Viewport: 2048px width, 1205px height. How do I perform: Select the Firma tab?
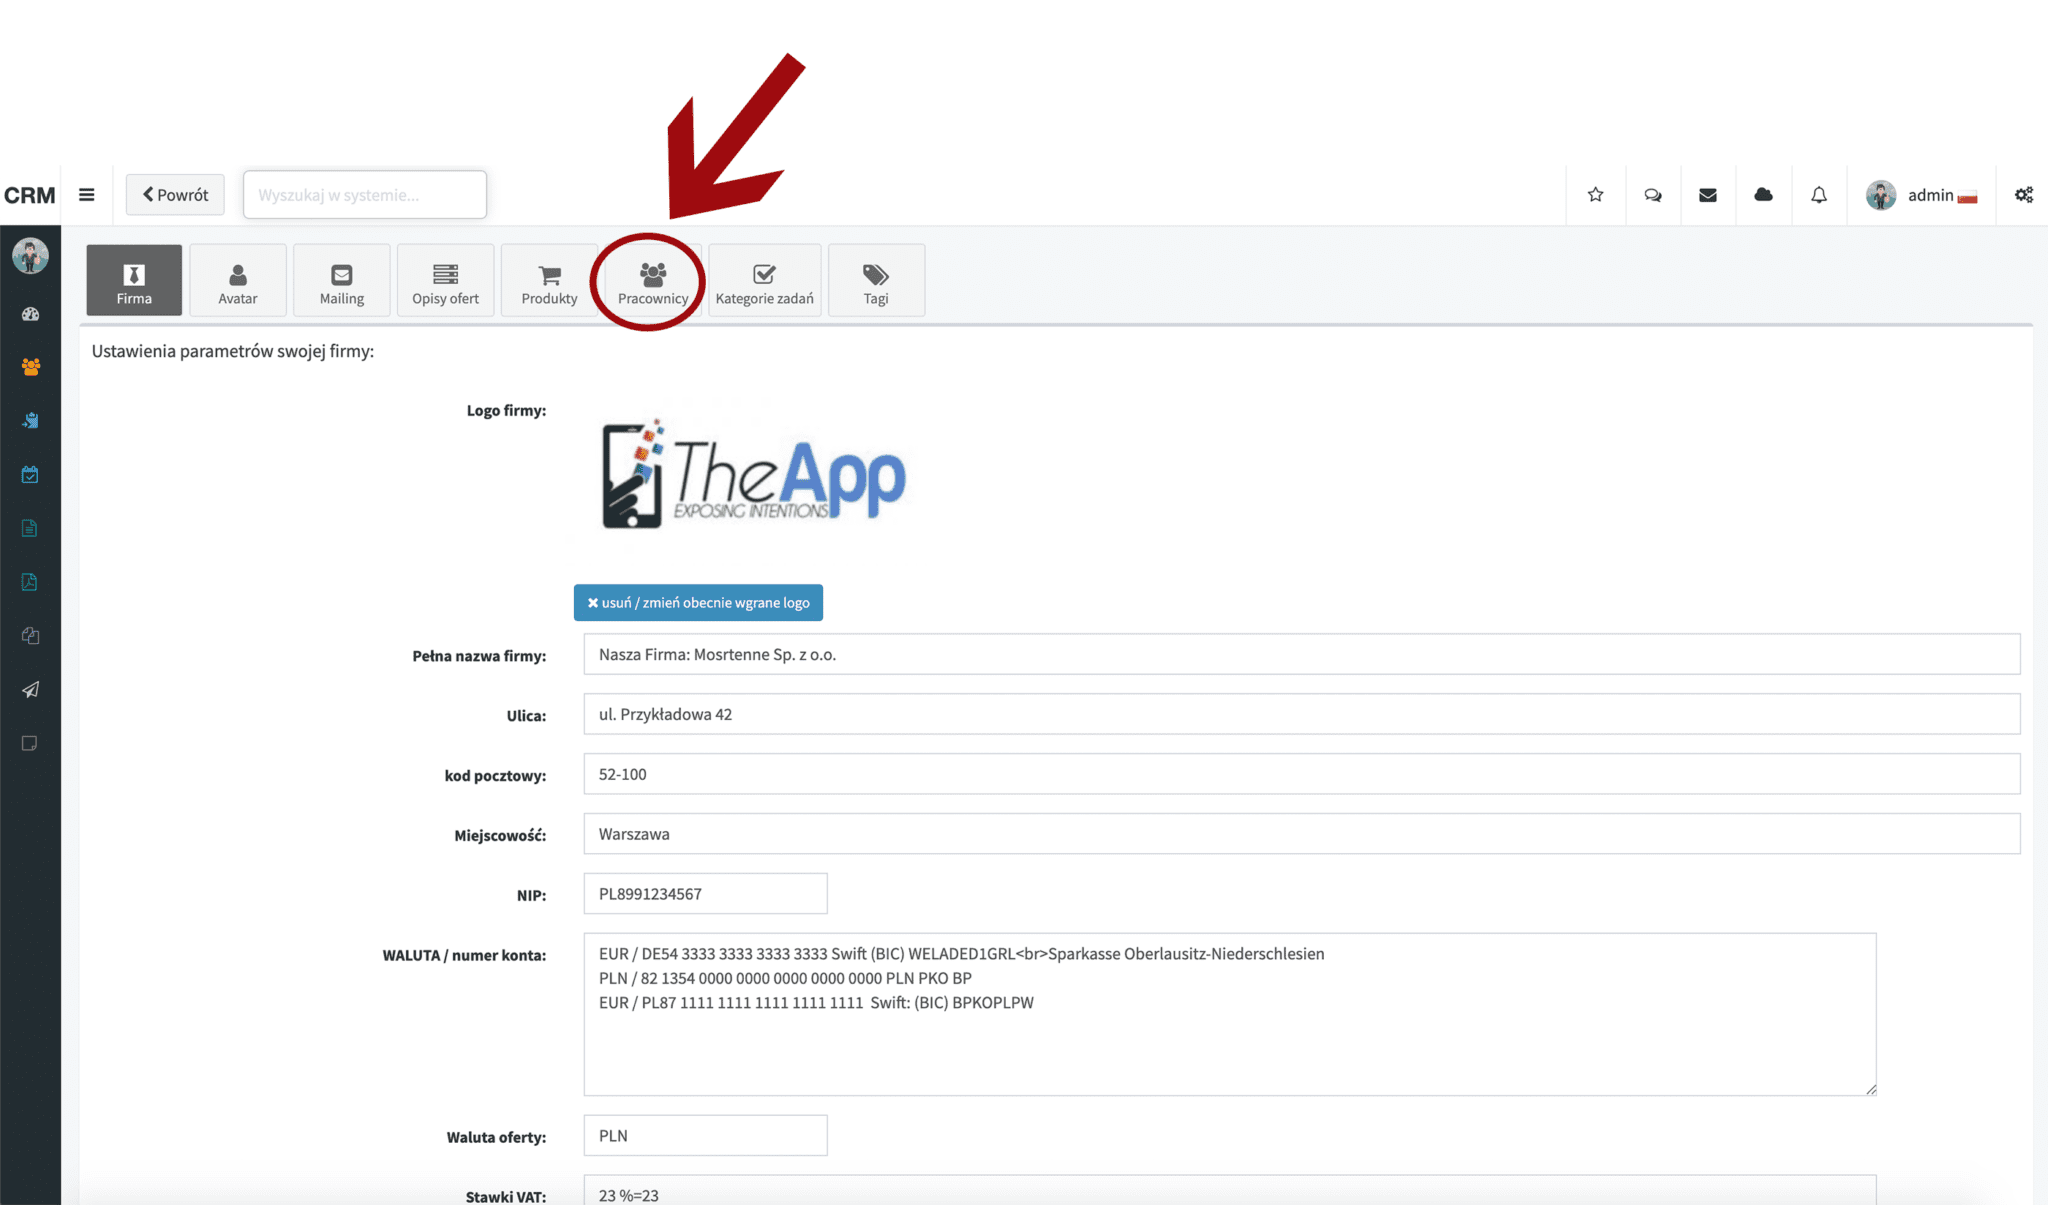[134, 280]
